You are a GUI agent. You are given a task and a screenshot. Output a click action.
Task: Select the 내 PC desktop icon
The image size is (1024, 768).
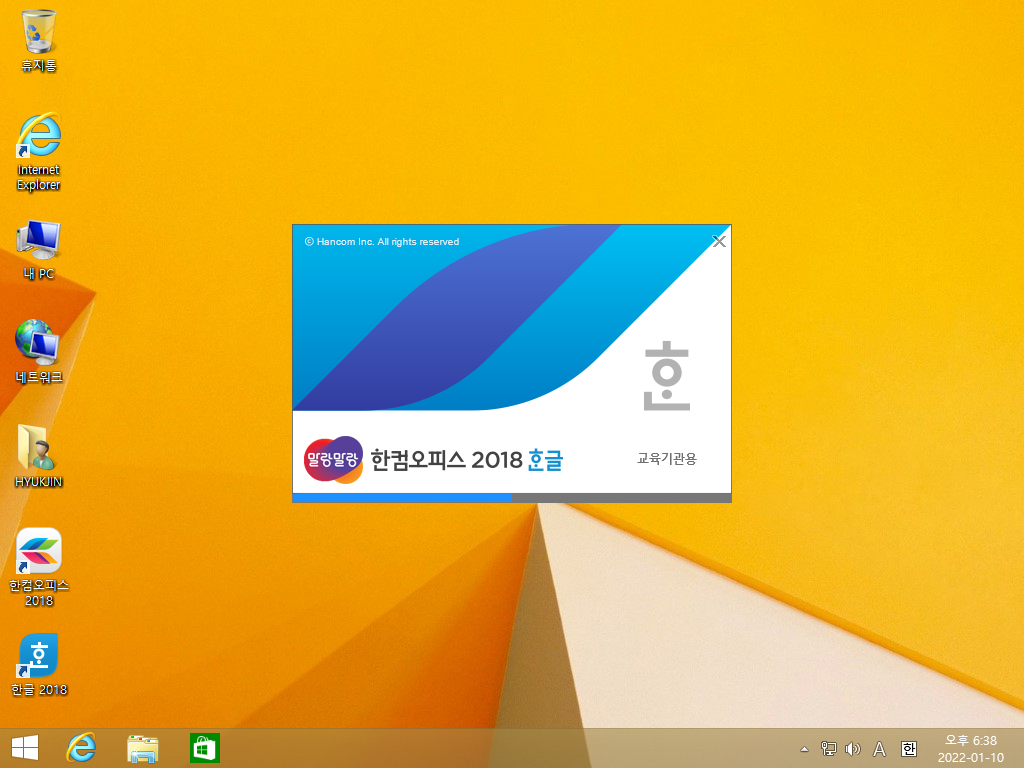(x=39, y=251)
